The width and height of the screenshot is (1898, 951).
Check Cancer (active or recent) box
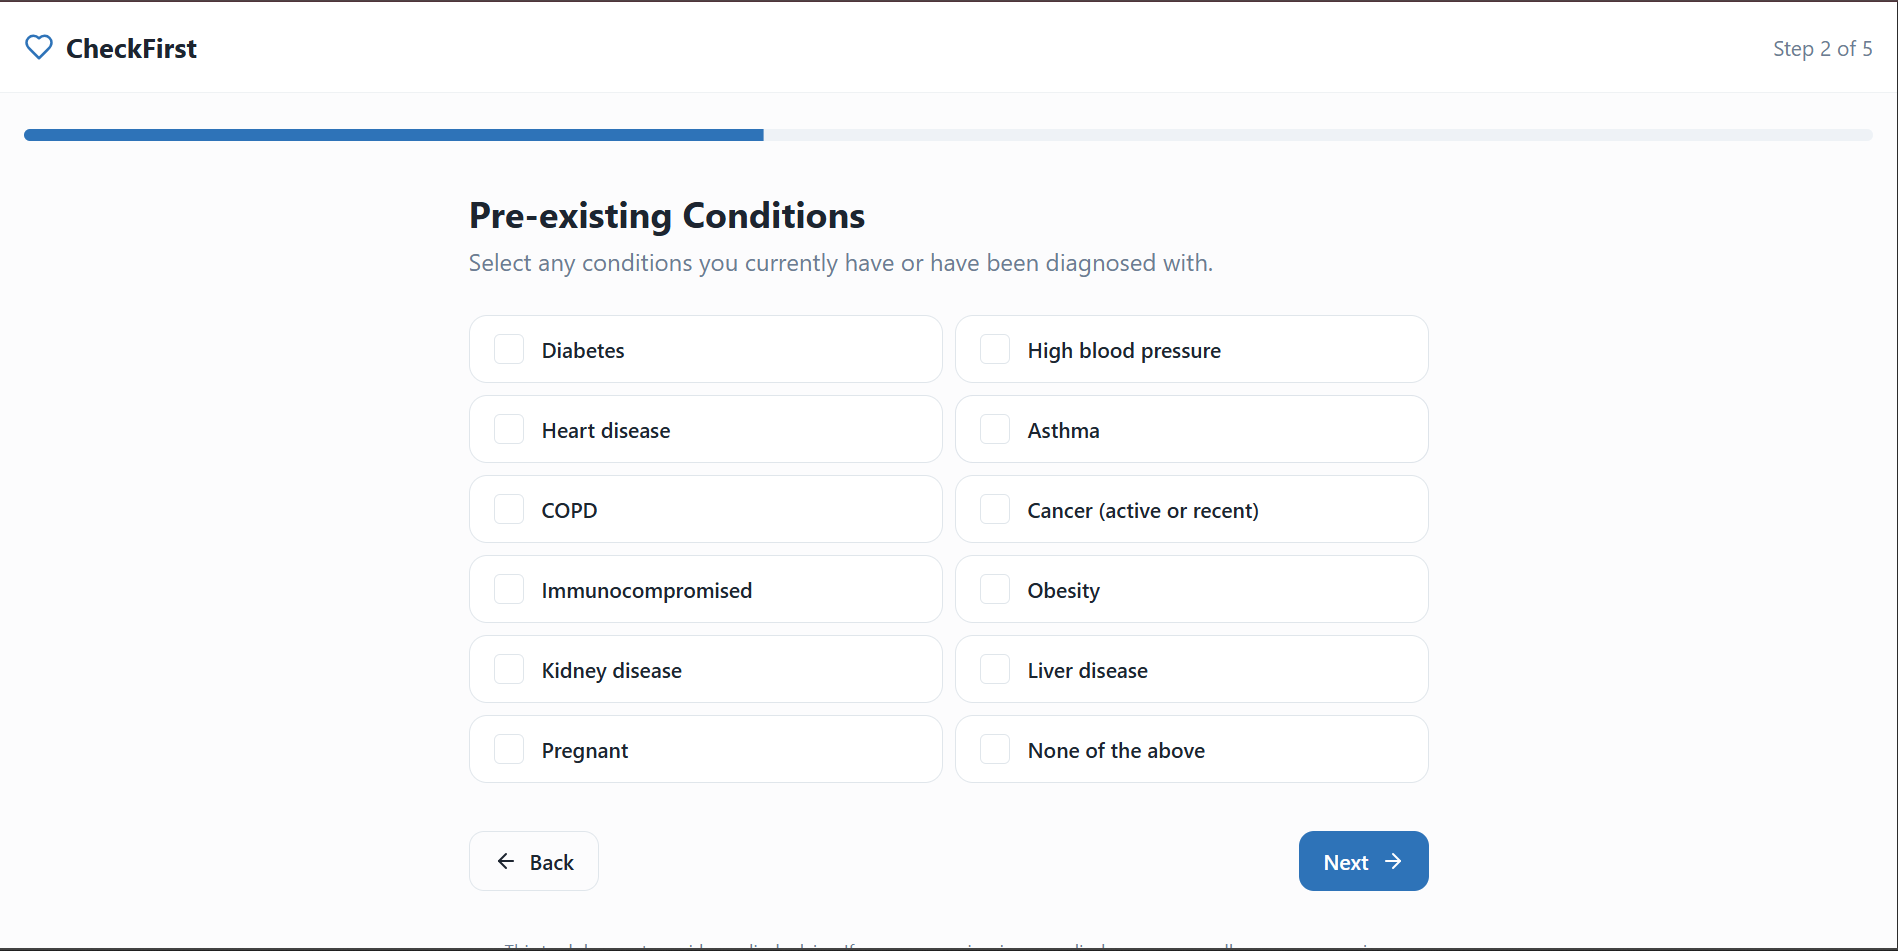[995, 509]
